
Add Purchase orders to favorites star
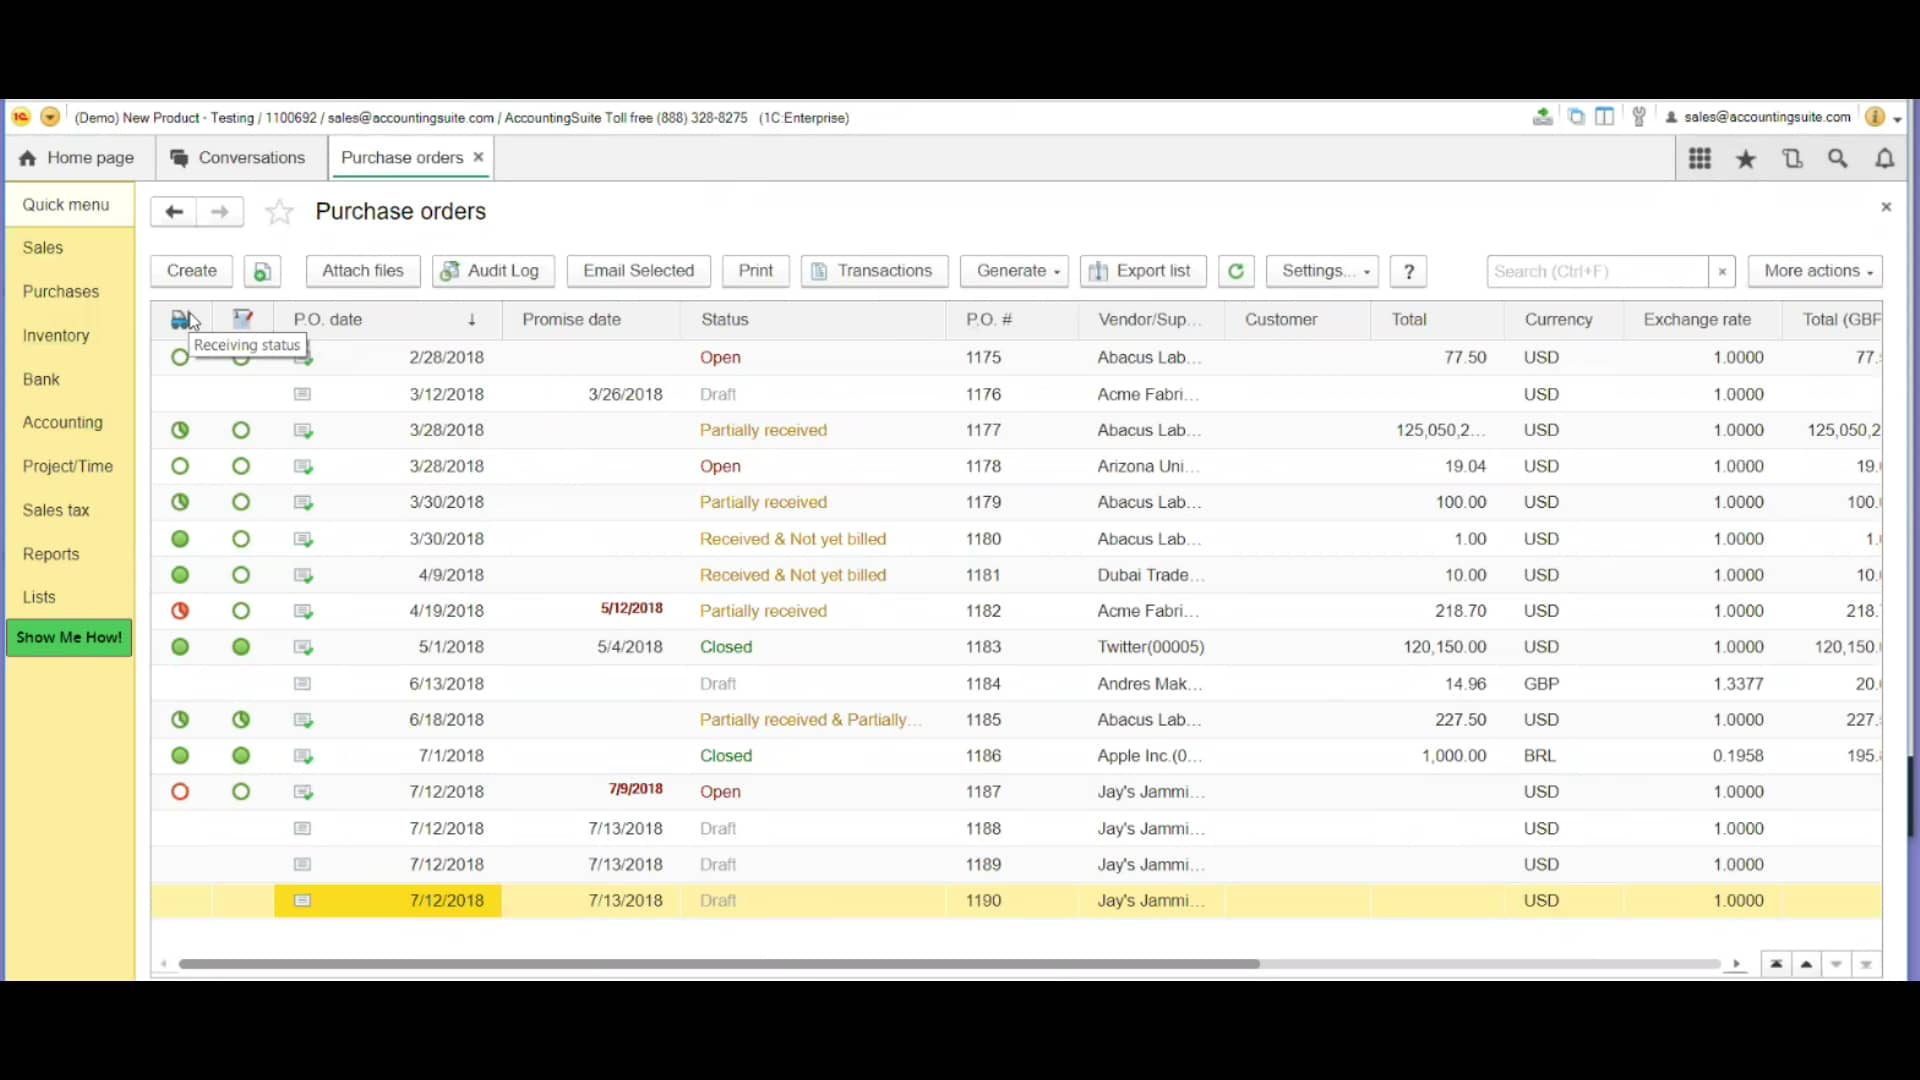[x=279, y=211]
